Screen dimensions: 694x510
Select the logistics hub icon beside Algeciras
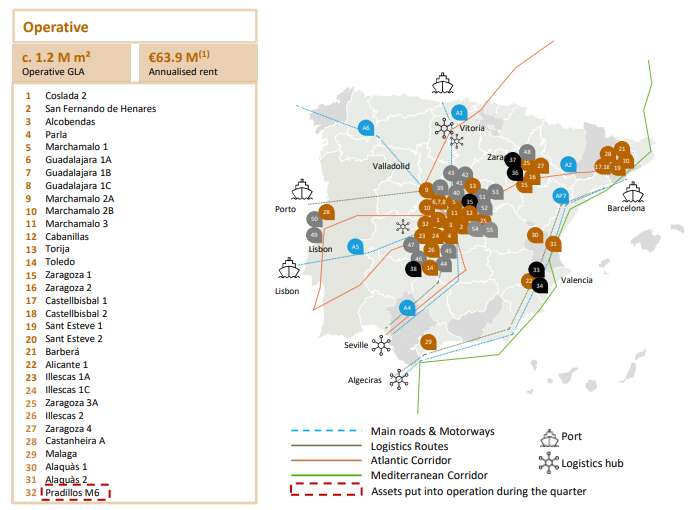click(398, 379)
